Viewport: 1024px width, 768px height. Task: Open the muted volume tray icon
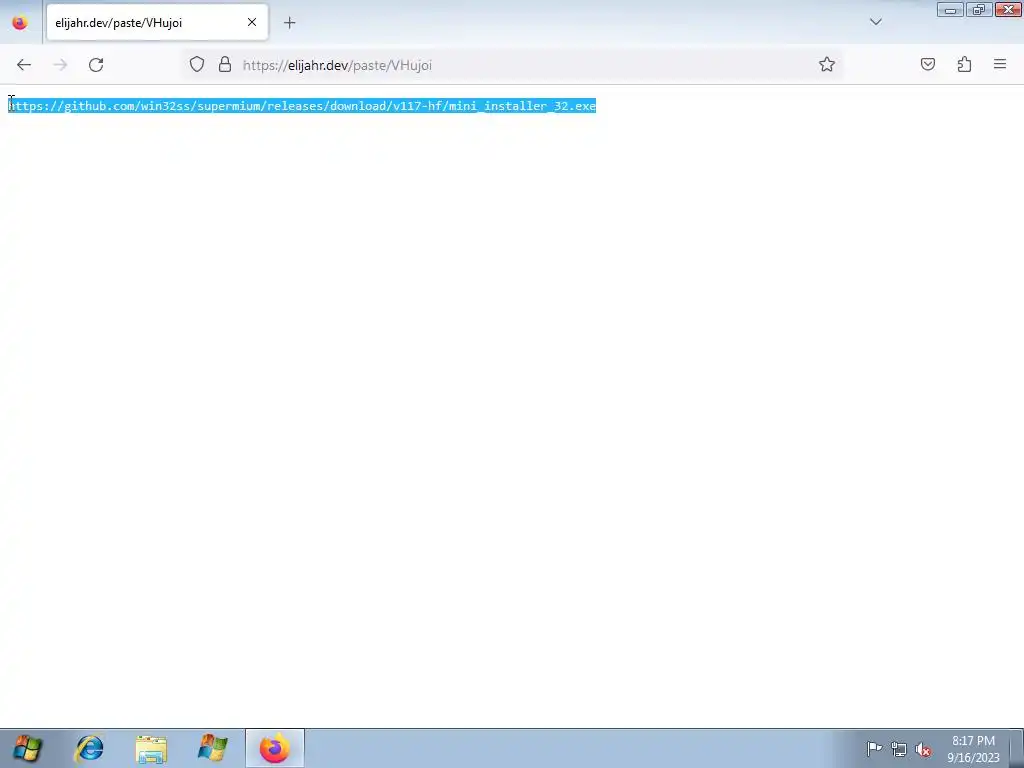tap(923, 749)
